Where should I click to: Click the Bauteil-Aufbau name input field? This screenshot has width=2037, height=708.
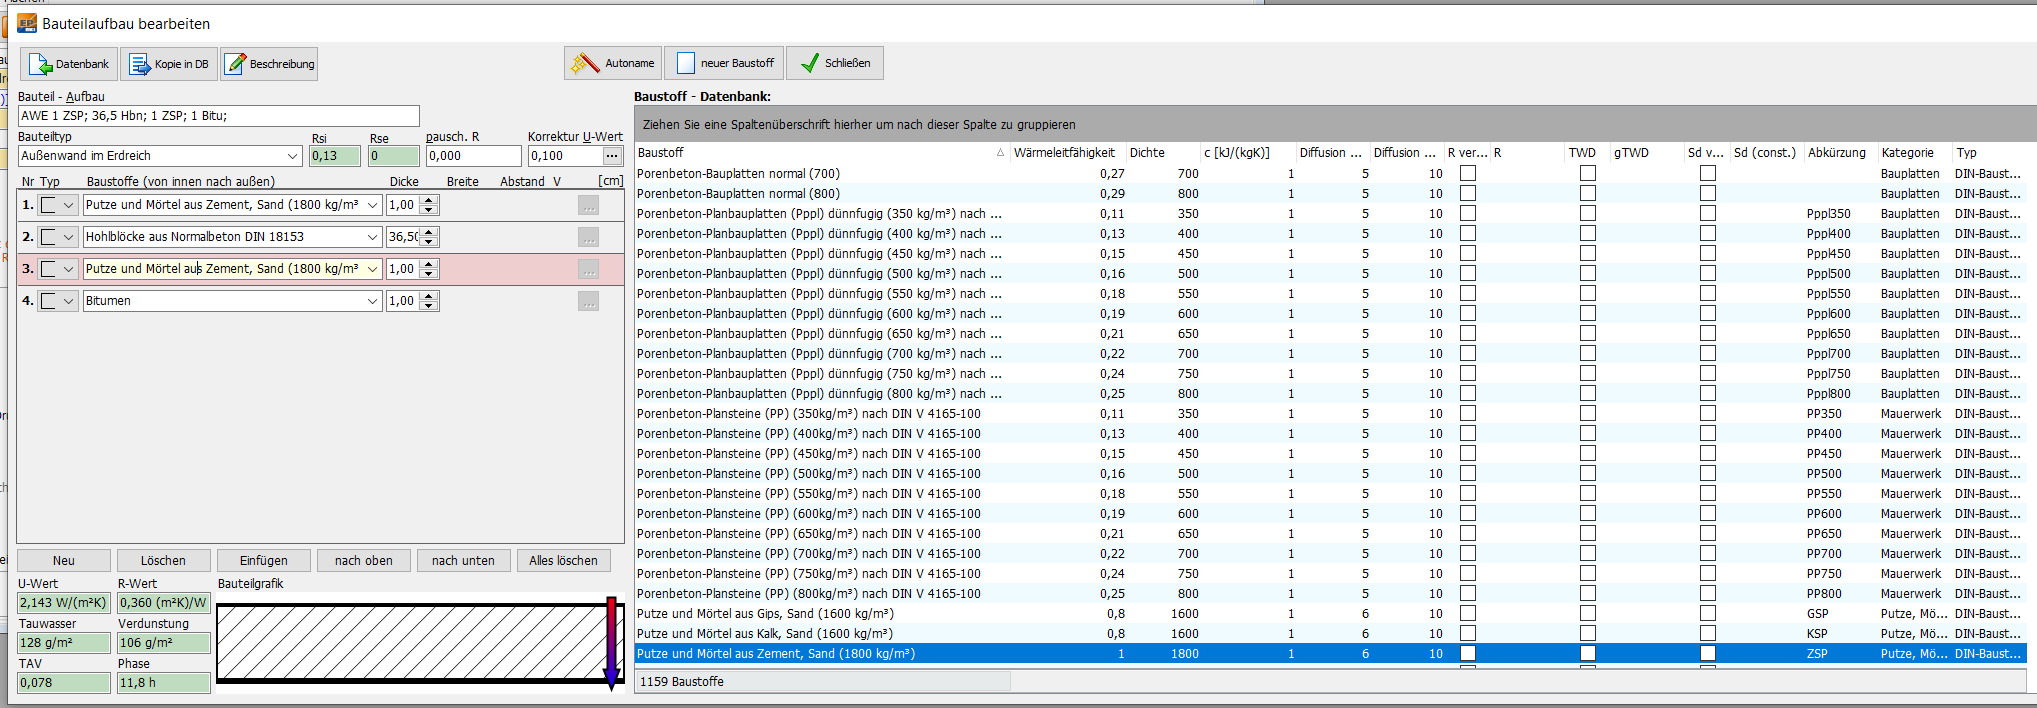(218, 116)
